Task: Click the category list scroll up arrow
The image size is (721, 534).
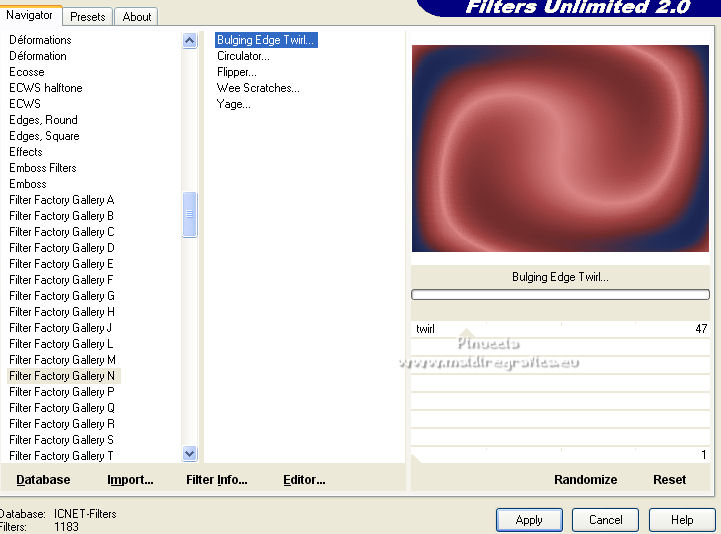Action: (x=189, y=40)
